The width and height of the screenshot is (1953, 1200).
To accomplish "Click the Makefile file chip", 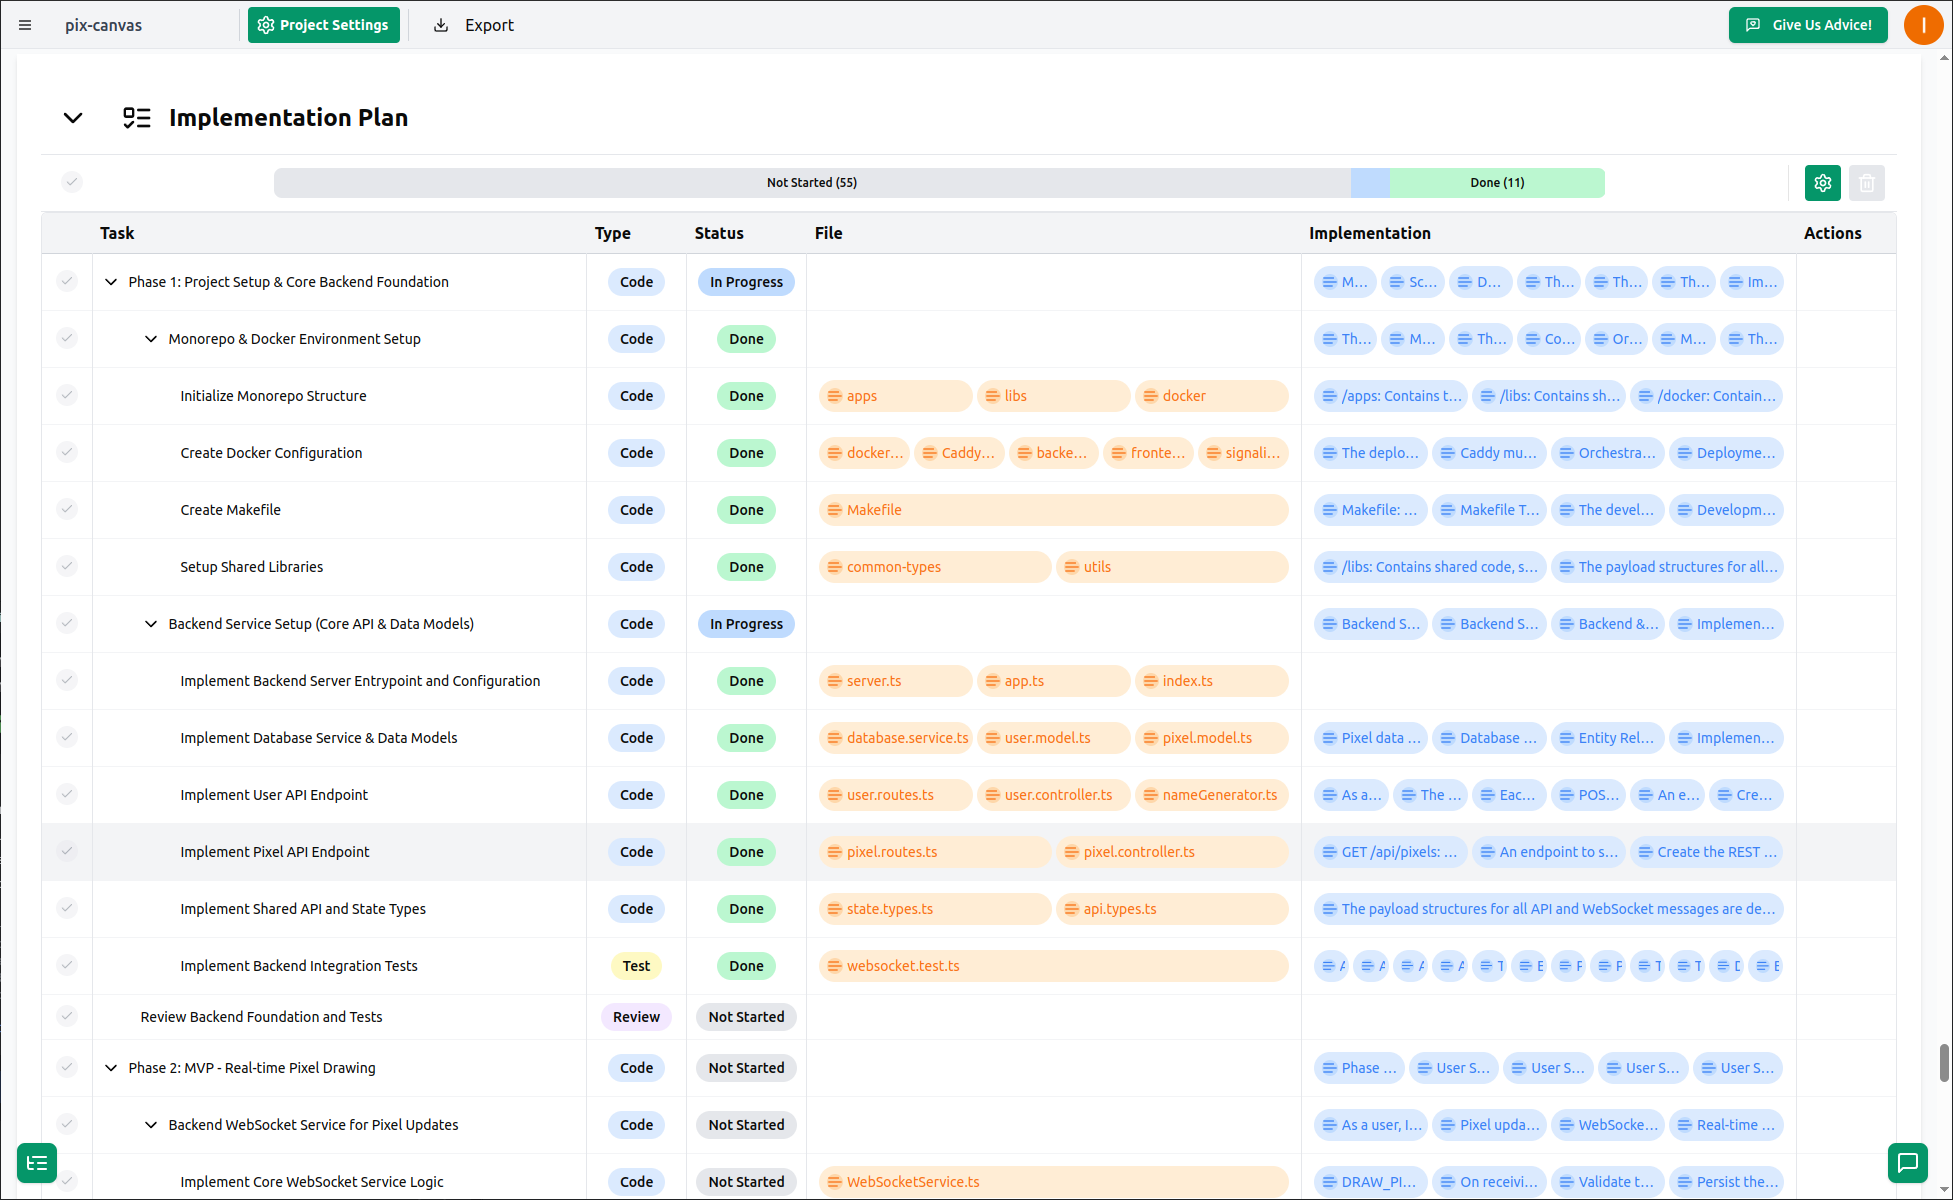I will click(874, 509).
